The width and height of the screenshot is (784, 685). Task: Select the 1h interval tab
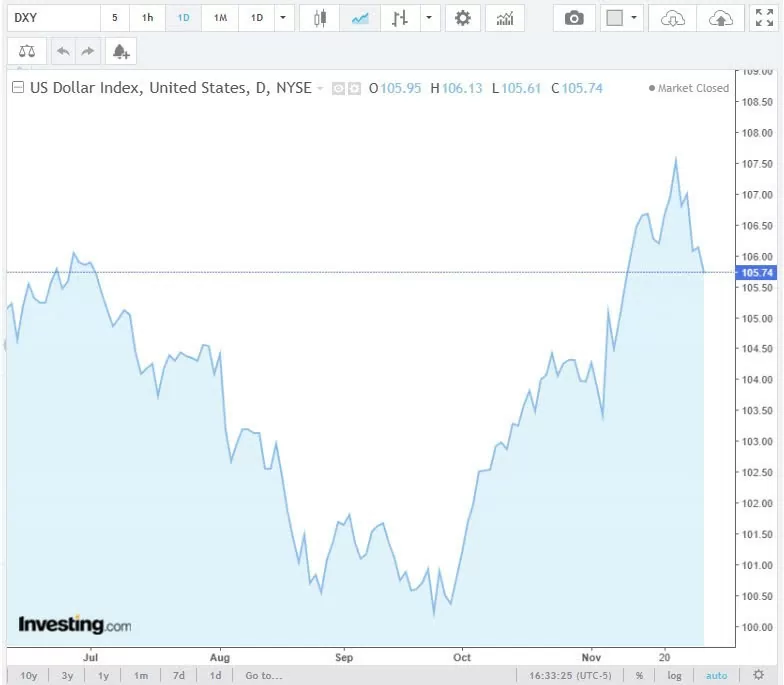point(148,18)
